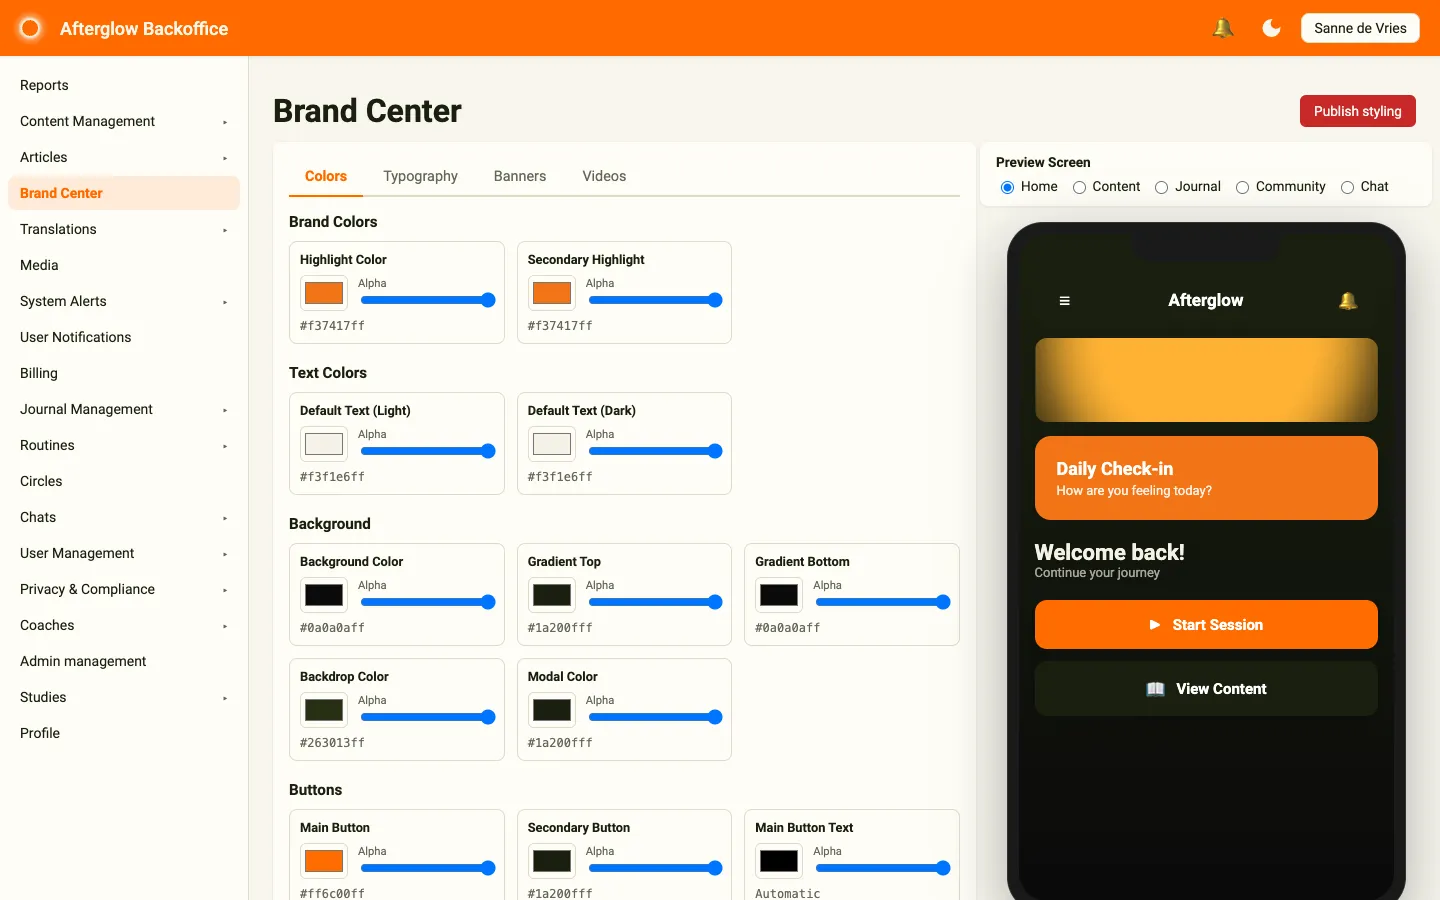Click the gold banner in phone preview
Viewport: 1440px width, 900px height.
[1206, 380]
